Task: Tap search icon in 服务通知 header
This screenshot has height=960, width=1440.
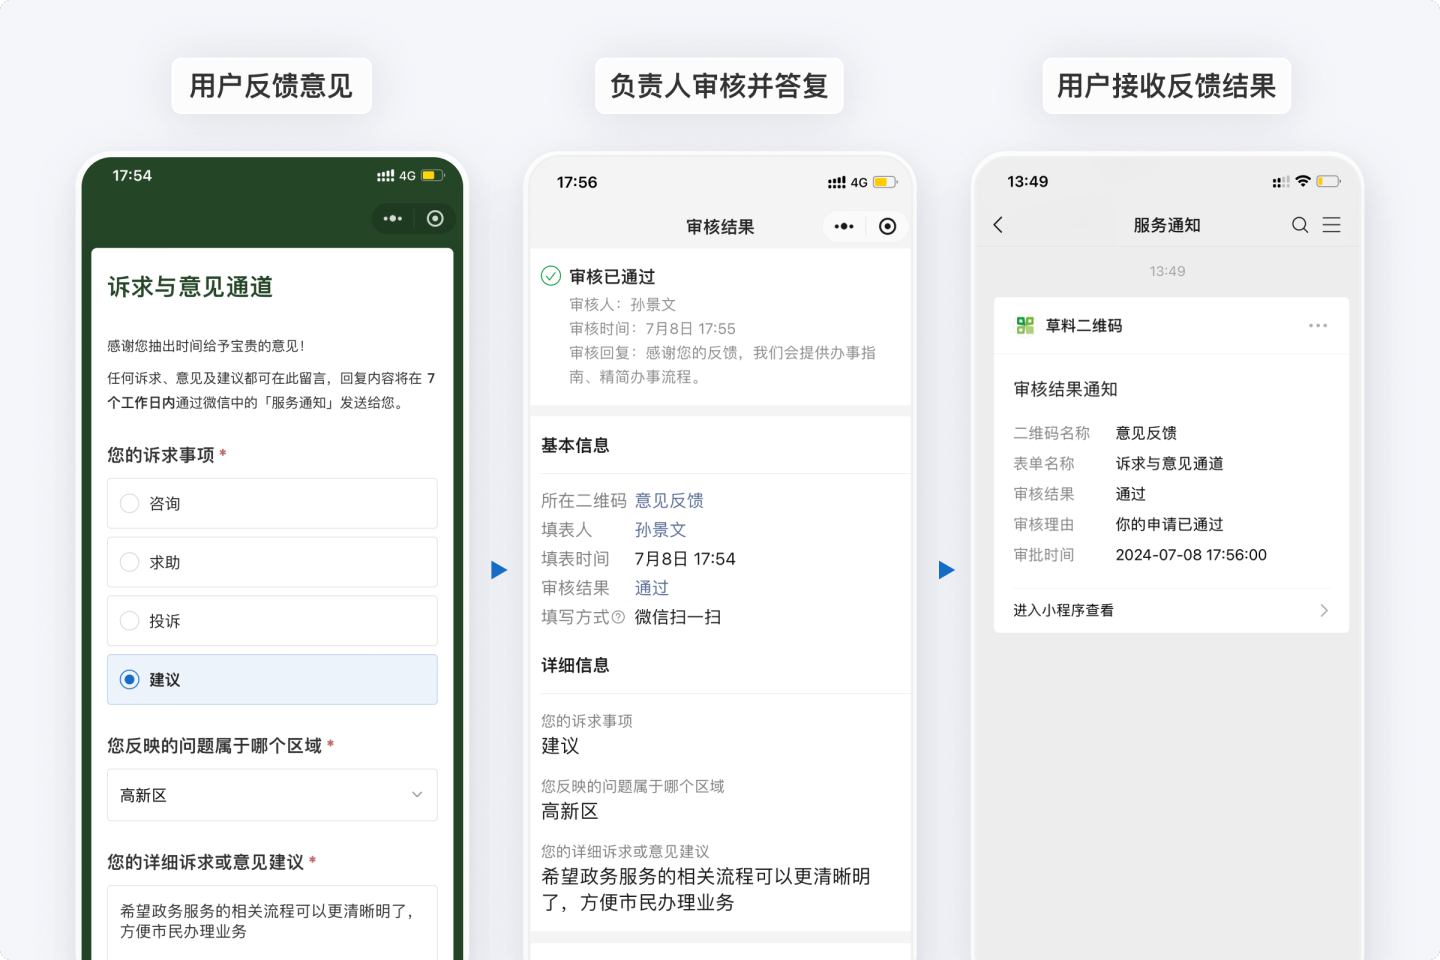Action: point(1299,225)
